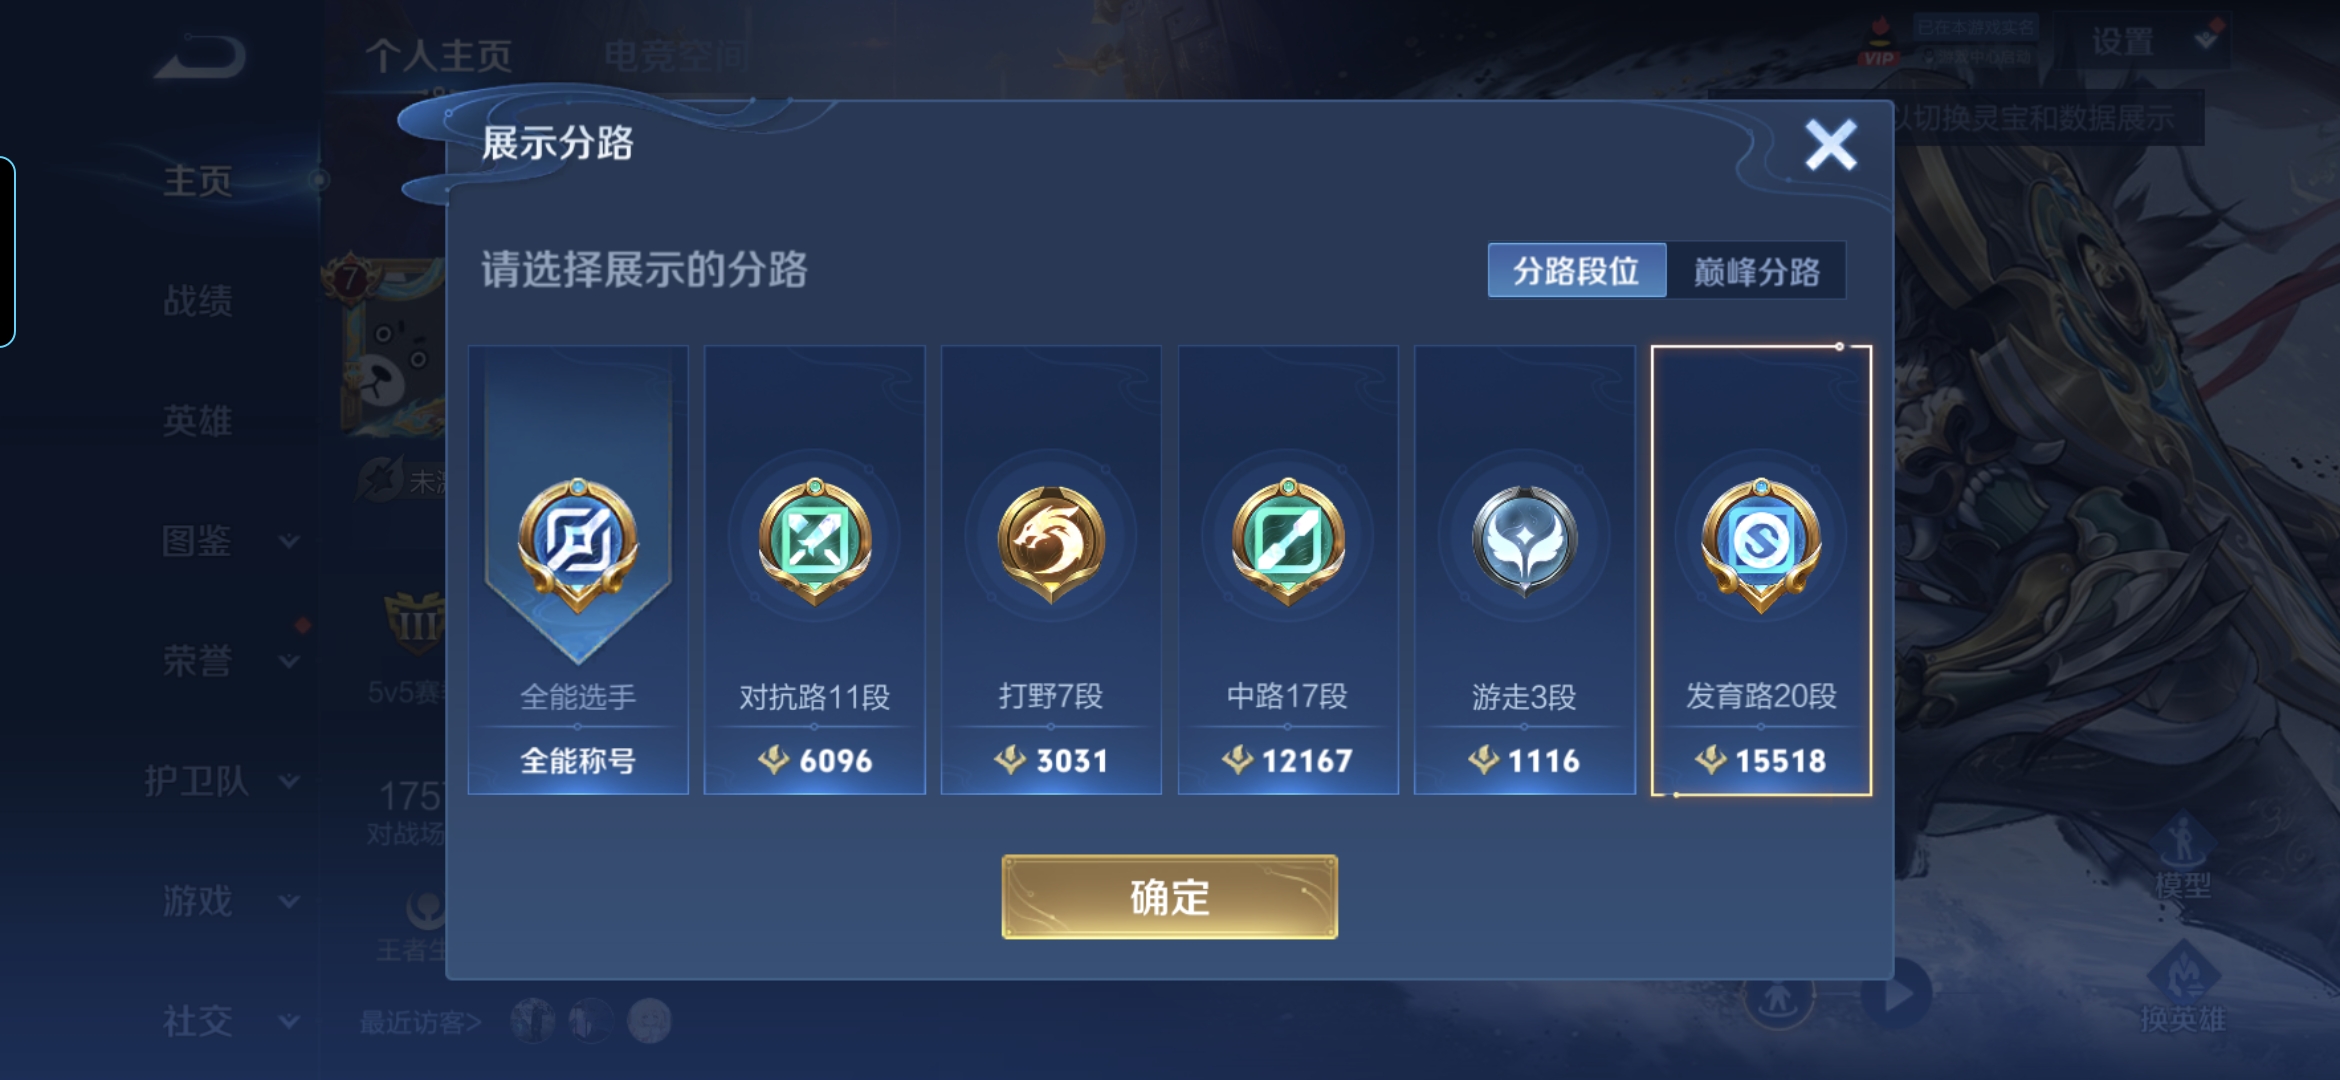
Task: Confirm selection with the 确定 button
Action: pos(1169,897)
